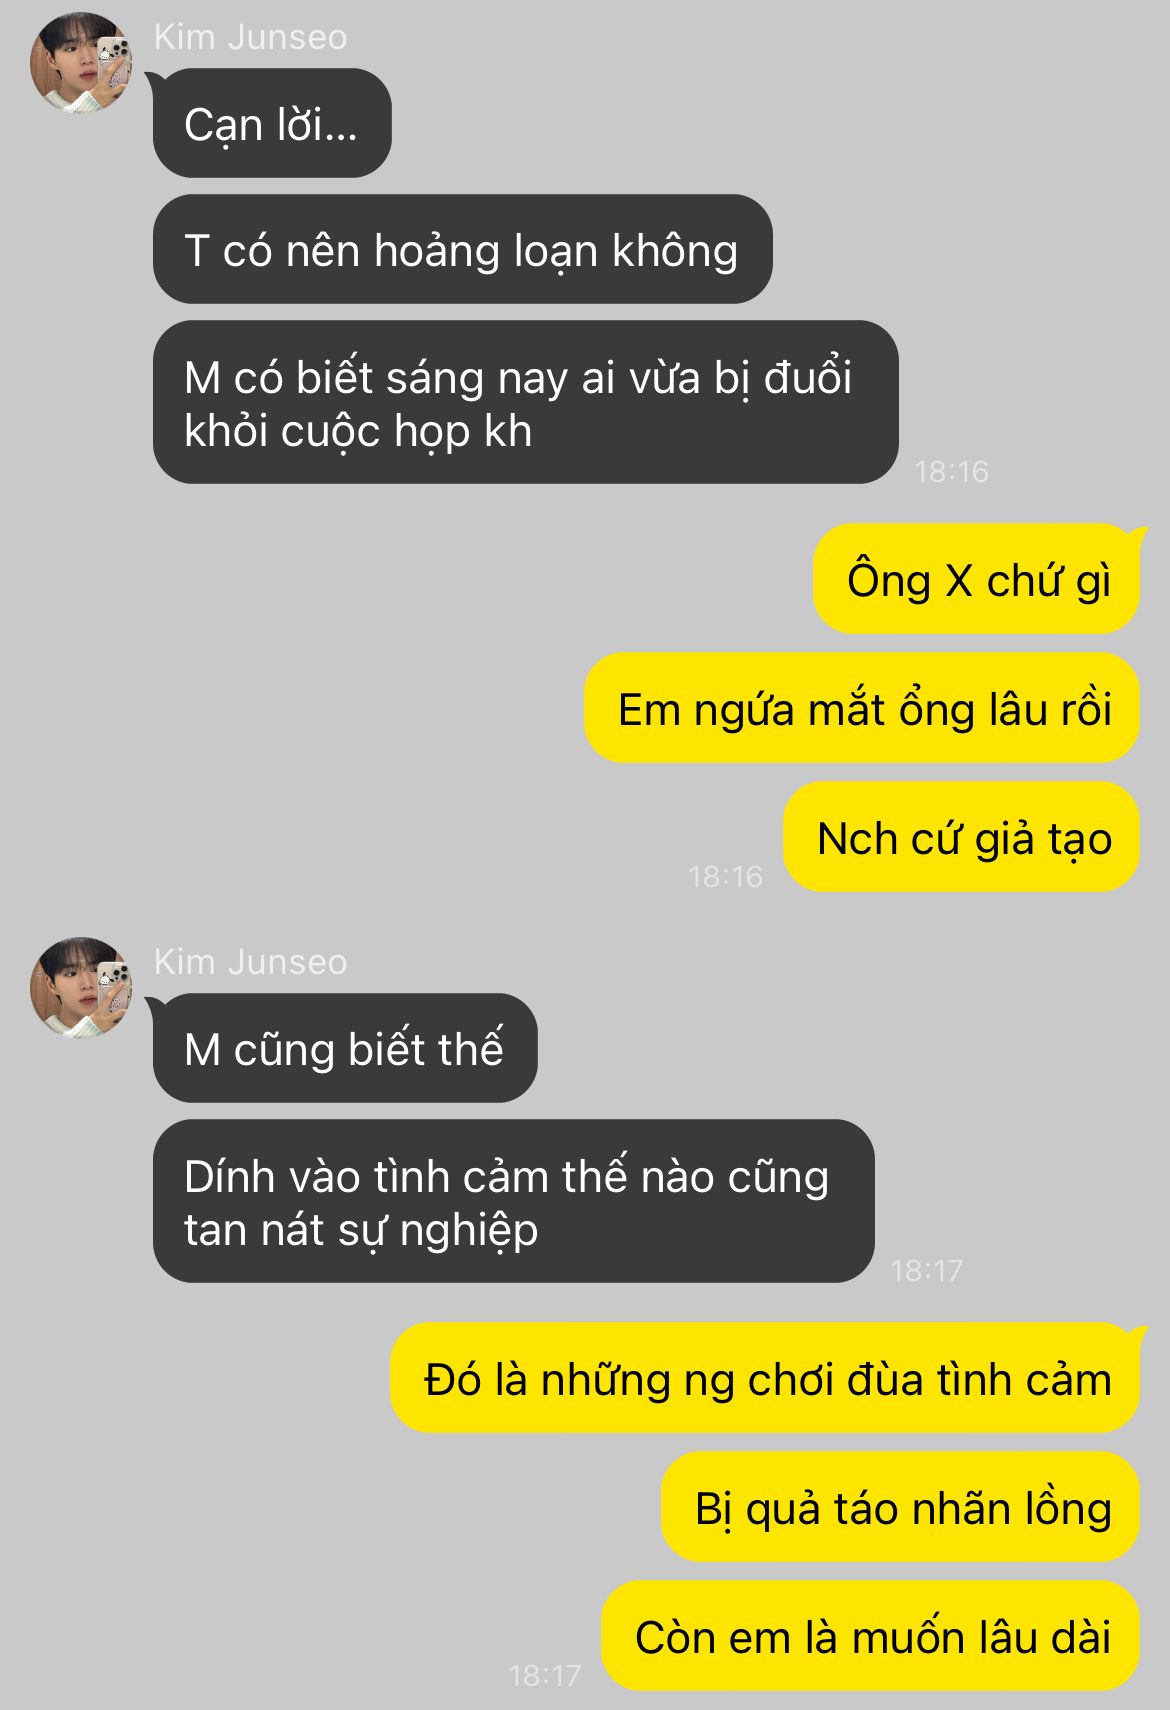Select 'Bị quả táo nhãn lồng' bubble
This screenshot has height=1710, width=1170.
901,1507
